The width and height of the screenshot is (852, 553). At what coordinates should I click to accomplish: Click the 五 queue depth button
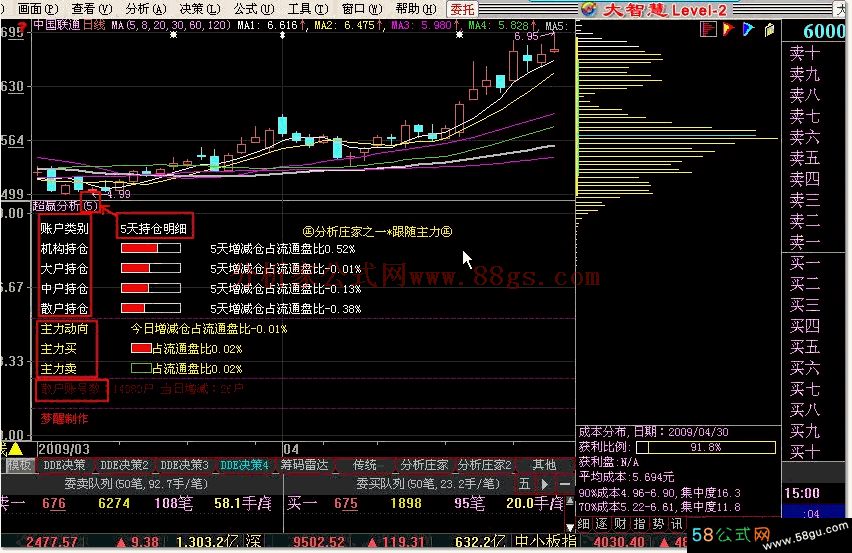click(524, 483)
